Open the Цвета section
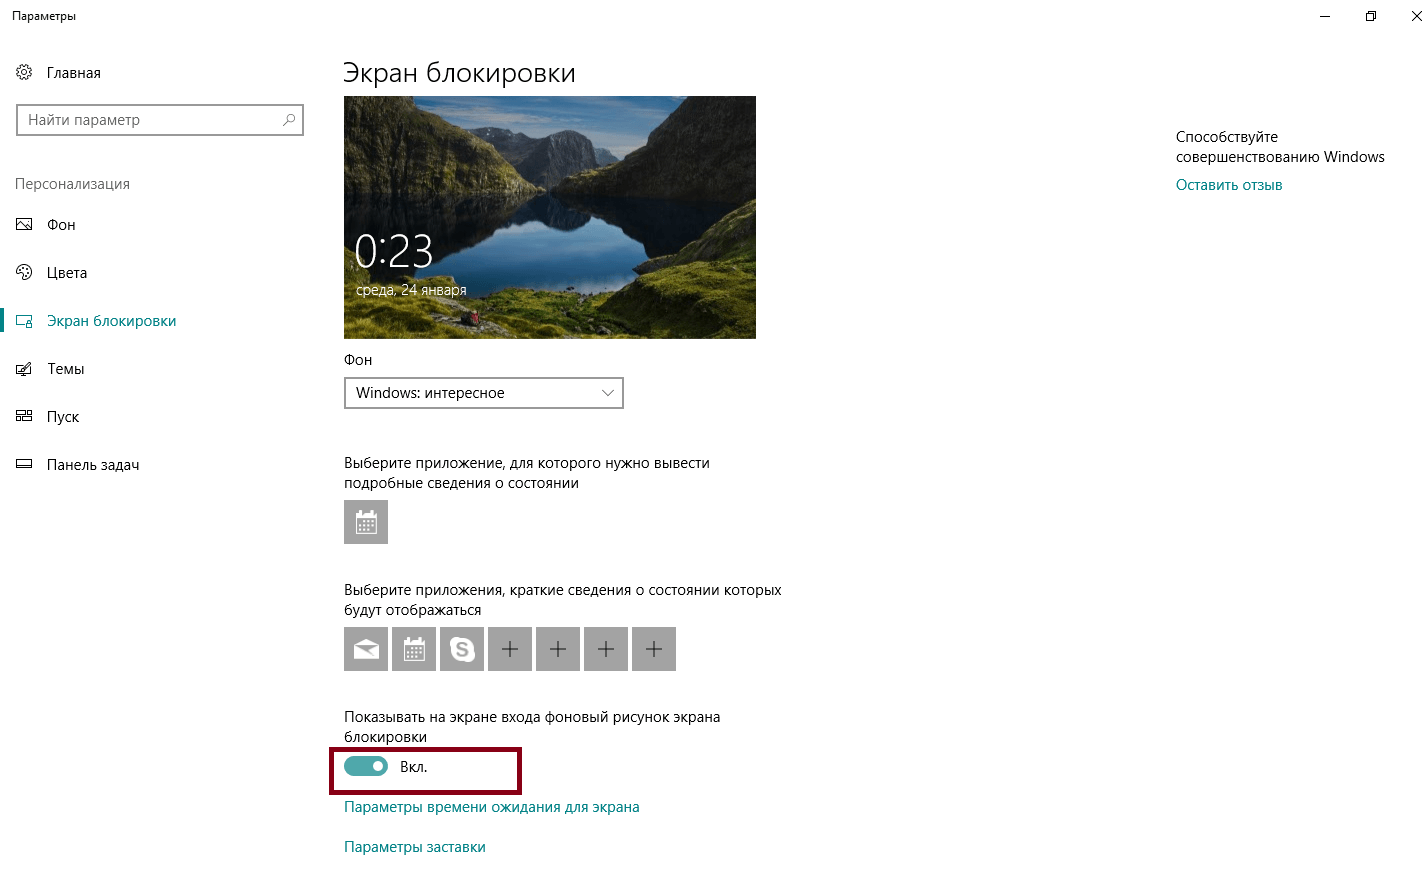 (67, 273)
